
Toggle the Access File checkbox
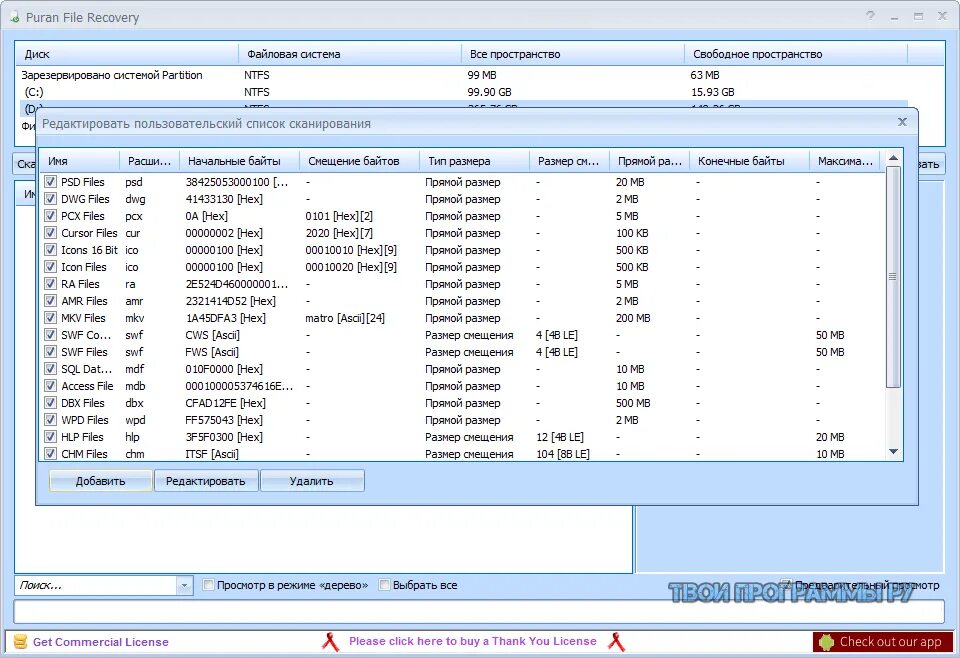click(50, 386)
